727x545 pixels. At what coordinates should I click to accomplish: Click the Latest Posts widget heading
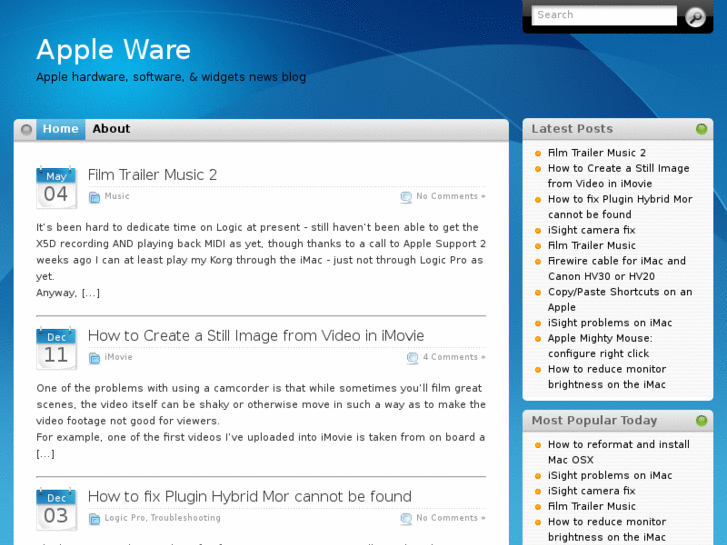(x=572, y=129)
